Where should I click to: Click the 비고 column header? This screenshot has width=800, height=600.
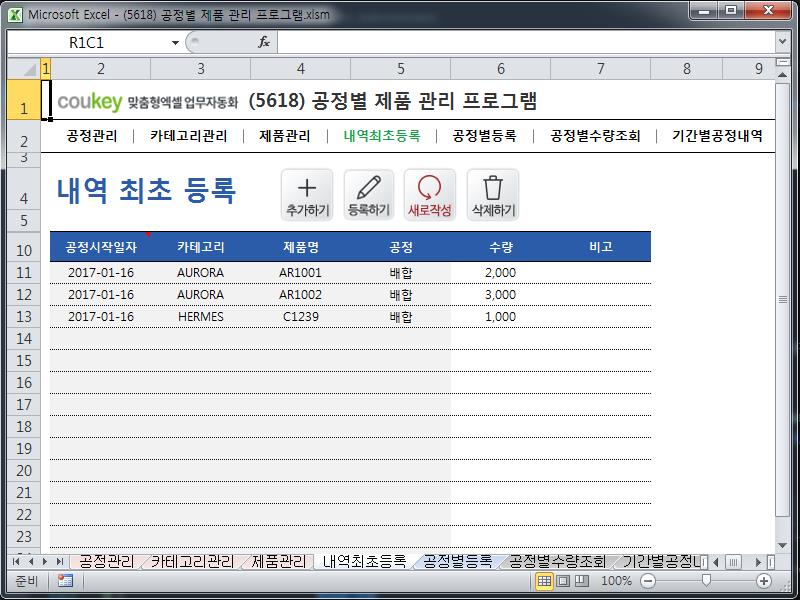click(601, 247)
